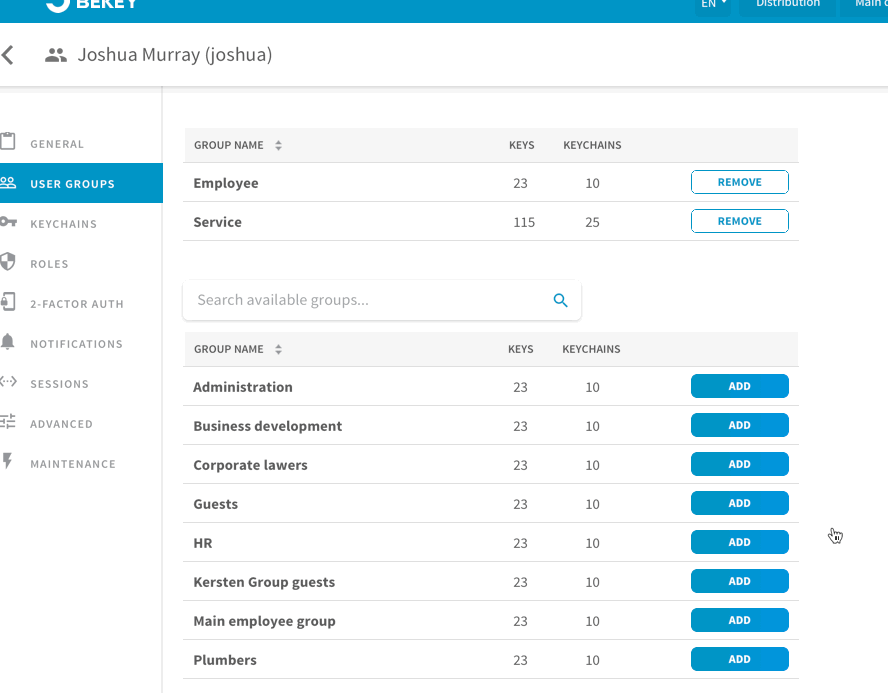Click the General clipboard icon
Viewport: 888px width, 693px height.
(x=8, y=141)
